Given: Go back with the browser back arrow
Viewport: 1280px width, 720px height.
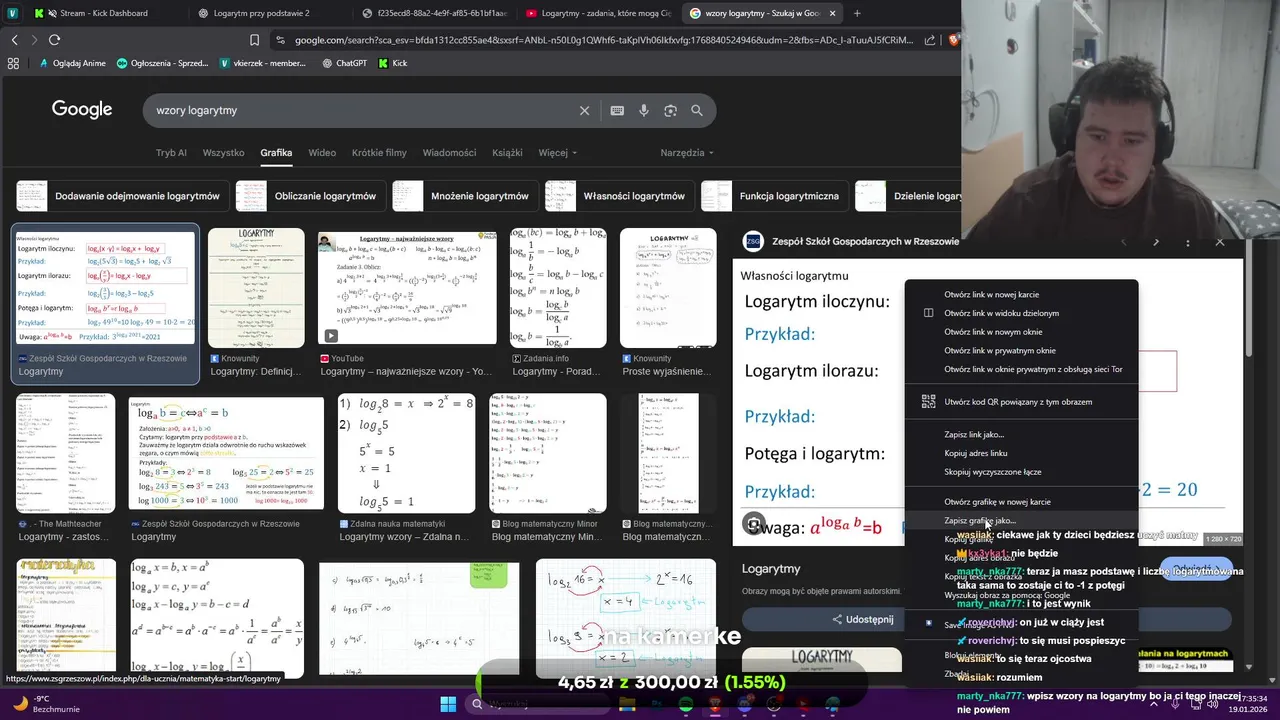Looking at the screenshot, I should coord(14,40).
